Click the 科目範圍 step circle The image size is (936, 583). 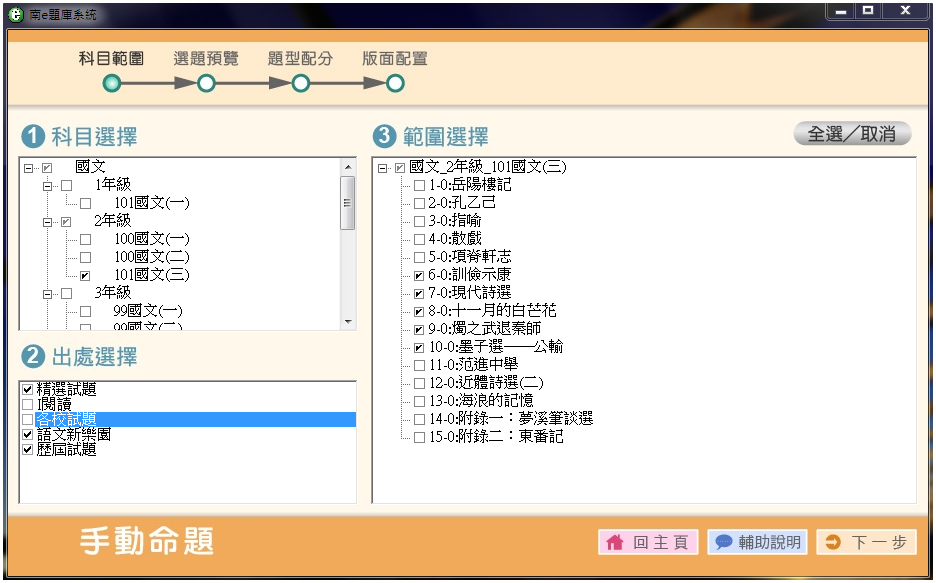(112, 84)
